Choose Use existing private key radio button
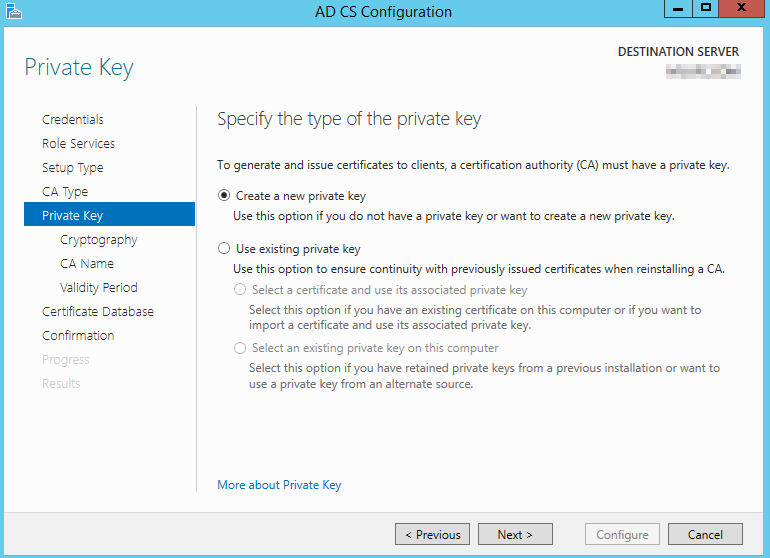The height and width of the screenshot is (558, 770). 224,248
